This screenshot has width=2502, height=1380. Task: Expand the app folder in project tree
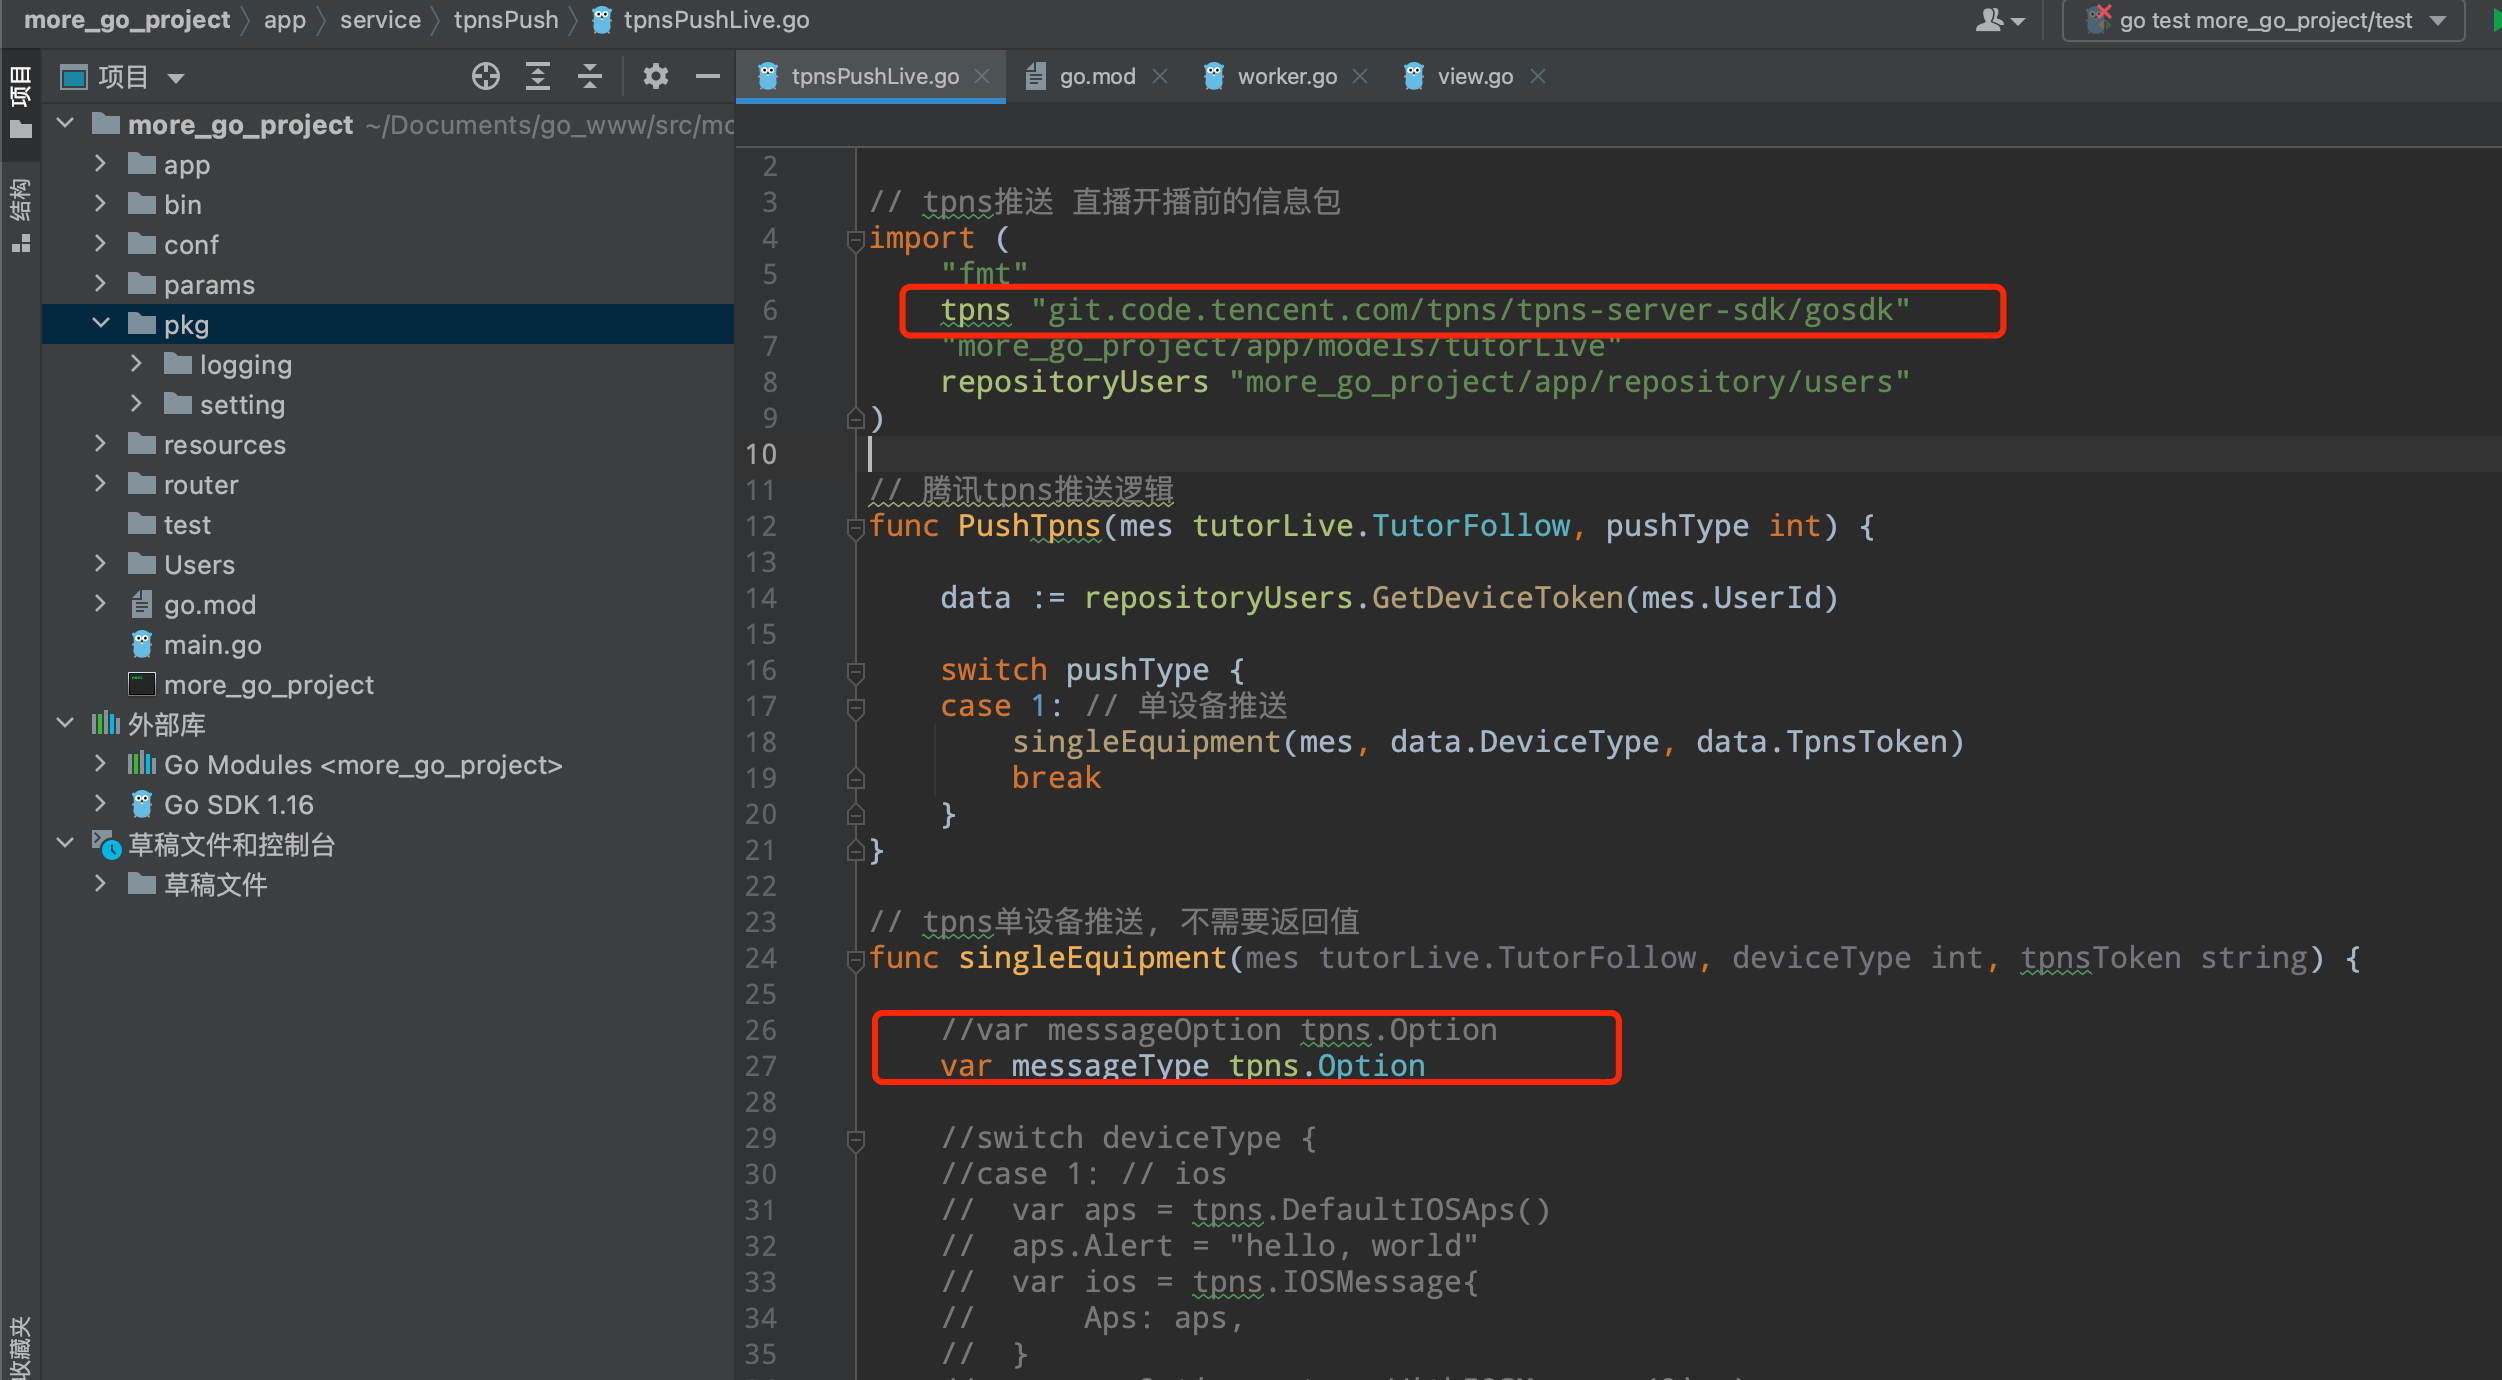click(99, 163)
